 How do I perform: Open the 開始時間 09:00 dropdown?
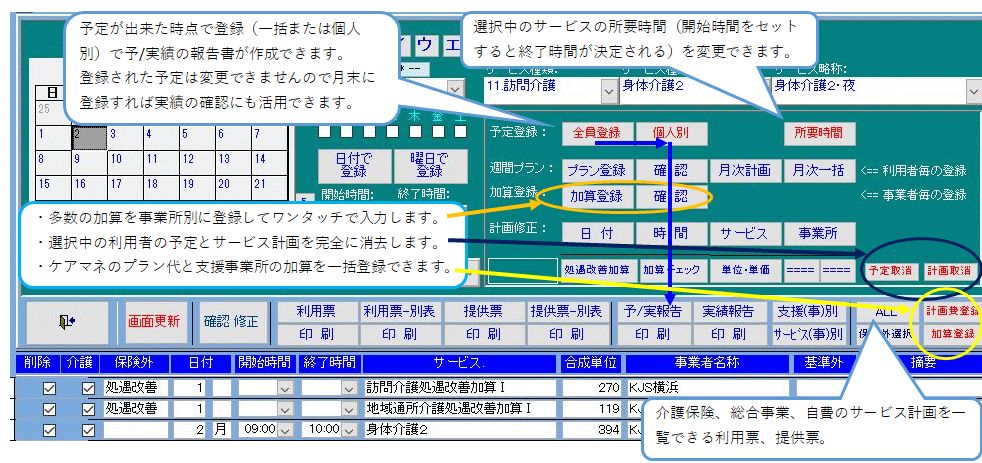click(x=285, y=430)
